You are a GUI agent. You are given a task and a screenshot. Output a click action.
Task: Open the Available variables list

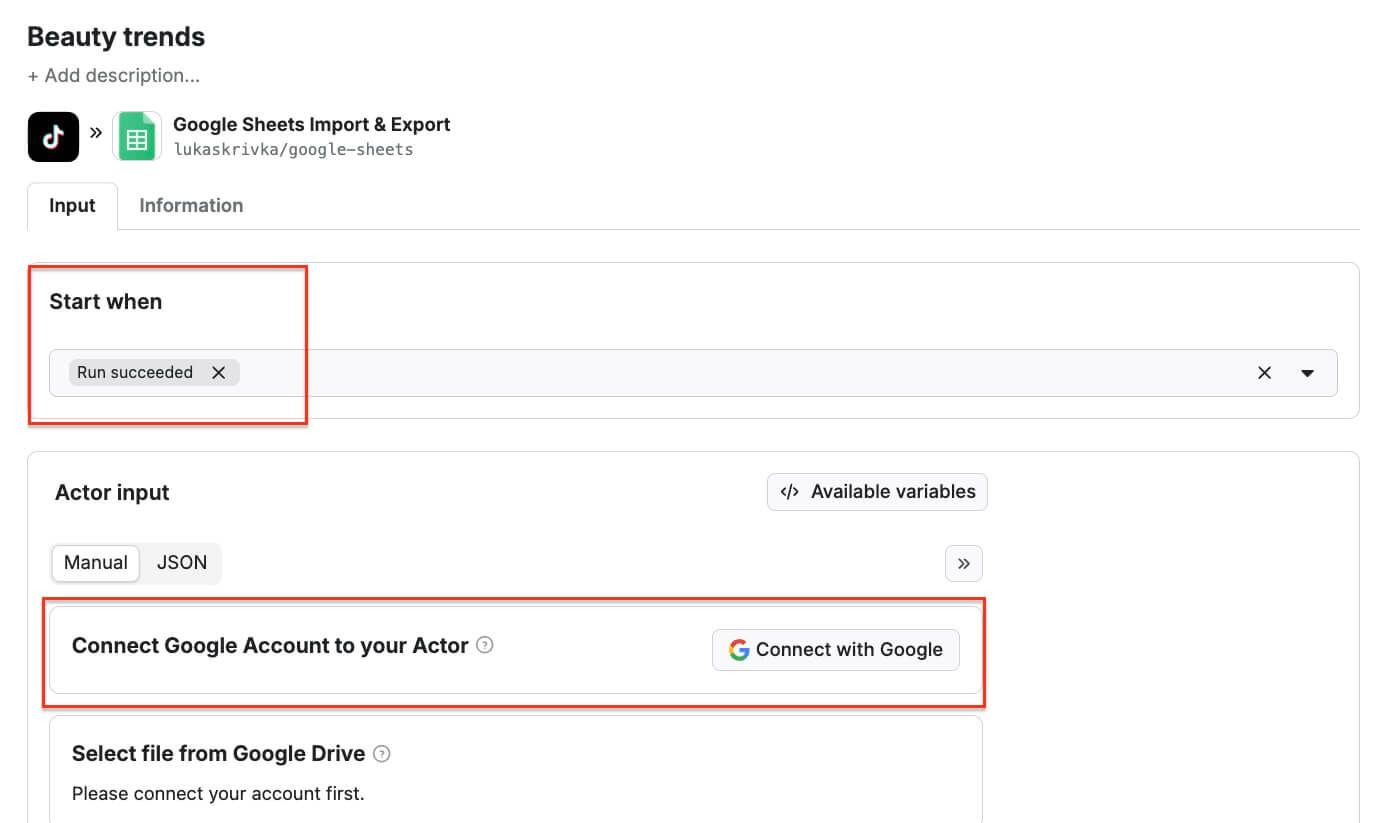tap(877, 492)
